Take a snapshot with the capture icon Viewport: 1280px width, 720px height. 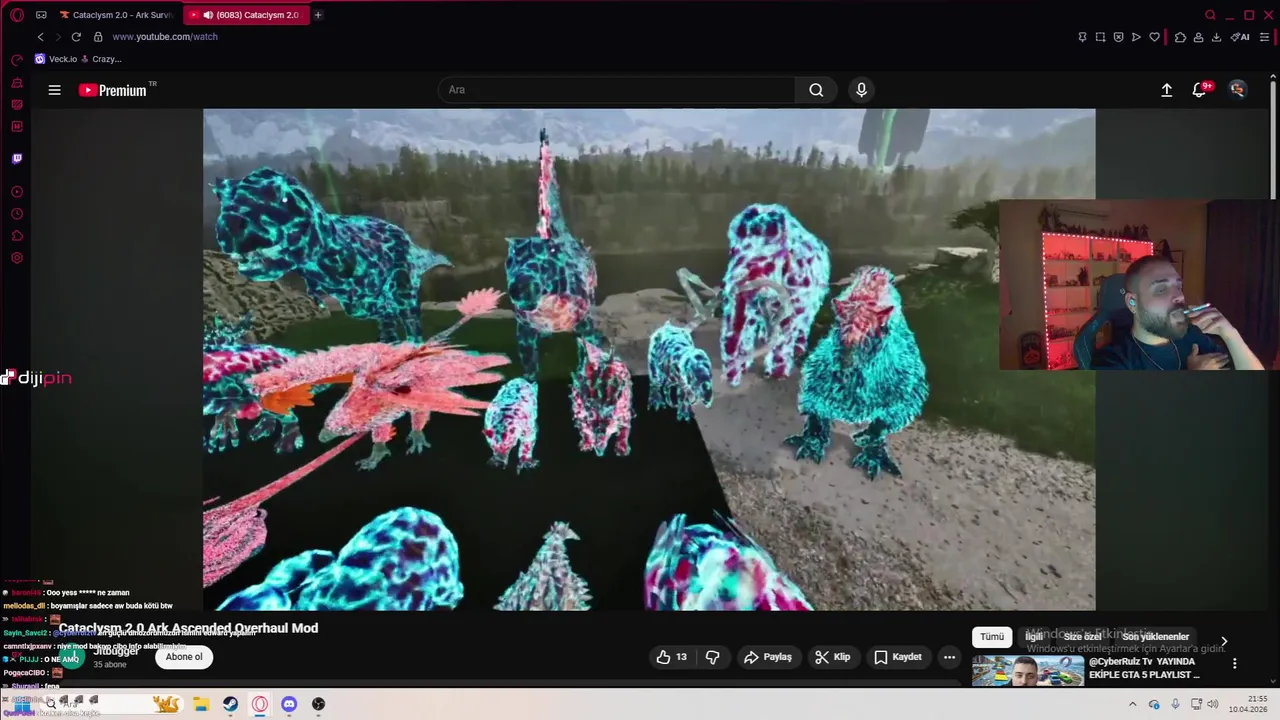click(x=1100, y=37)
